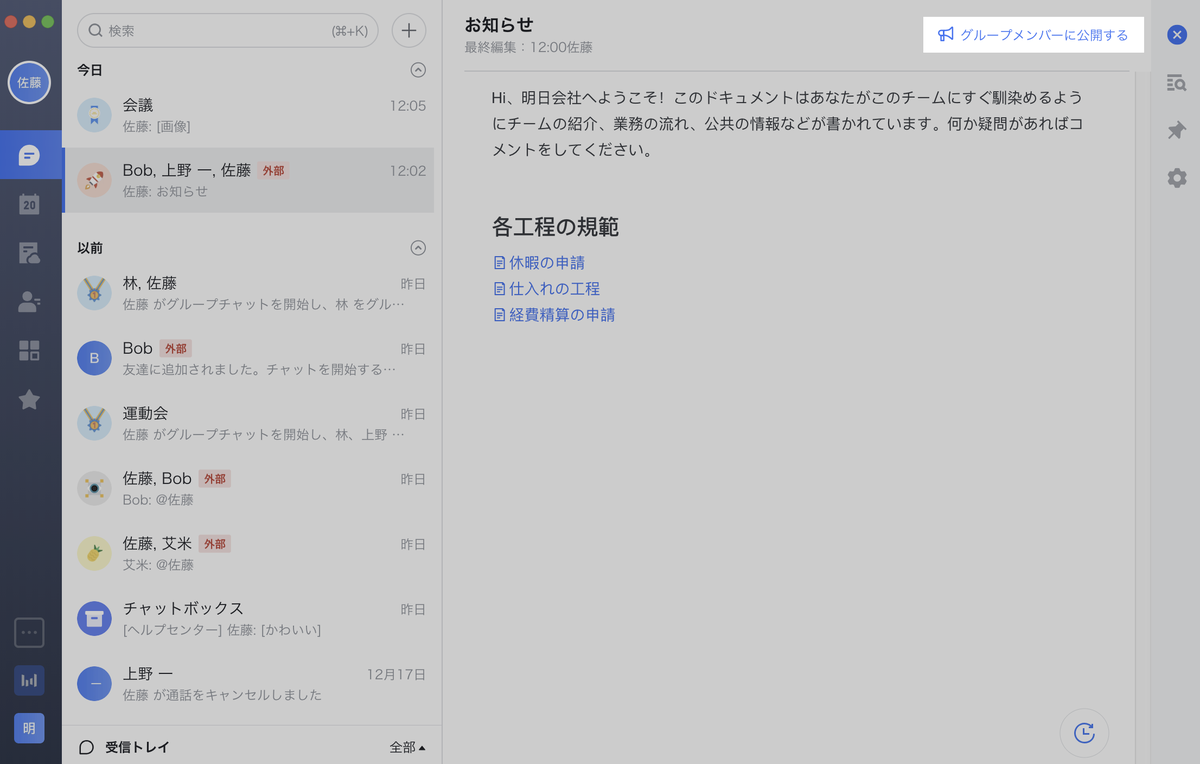Open the edit history clock button

[1084, 733]
